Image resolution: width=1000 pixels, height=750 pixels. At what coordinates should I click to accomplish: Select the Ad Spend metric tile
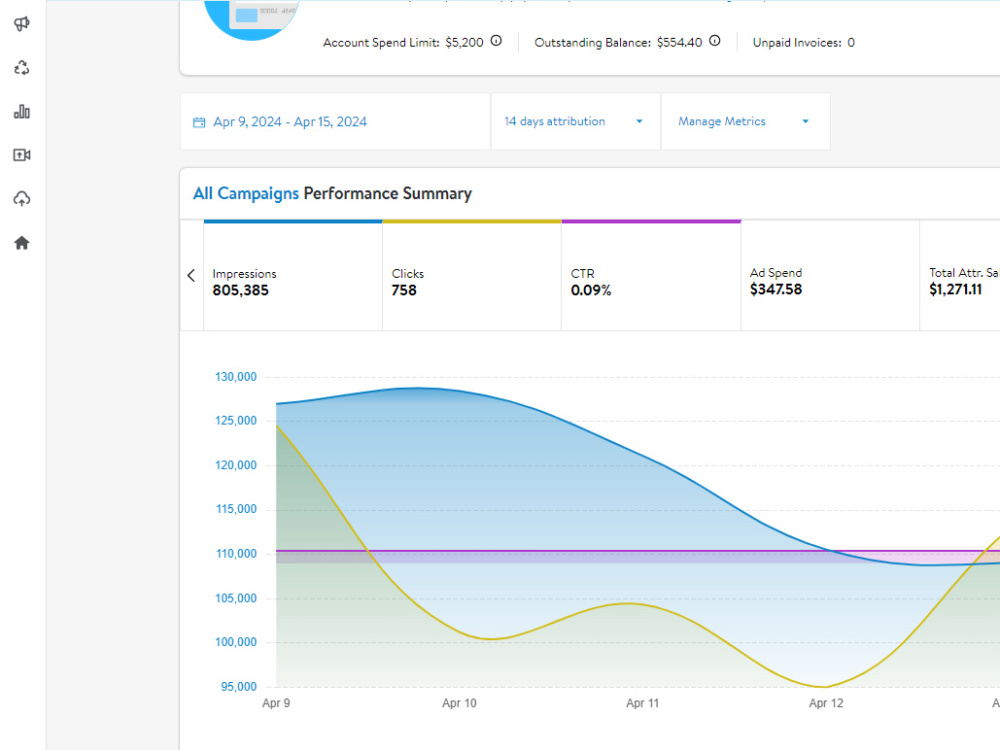(x=830, y=276)
